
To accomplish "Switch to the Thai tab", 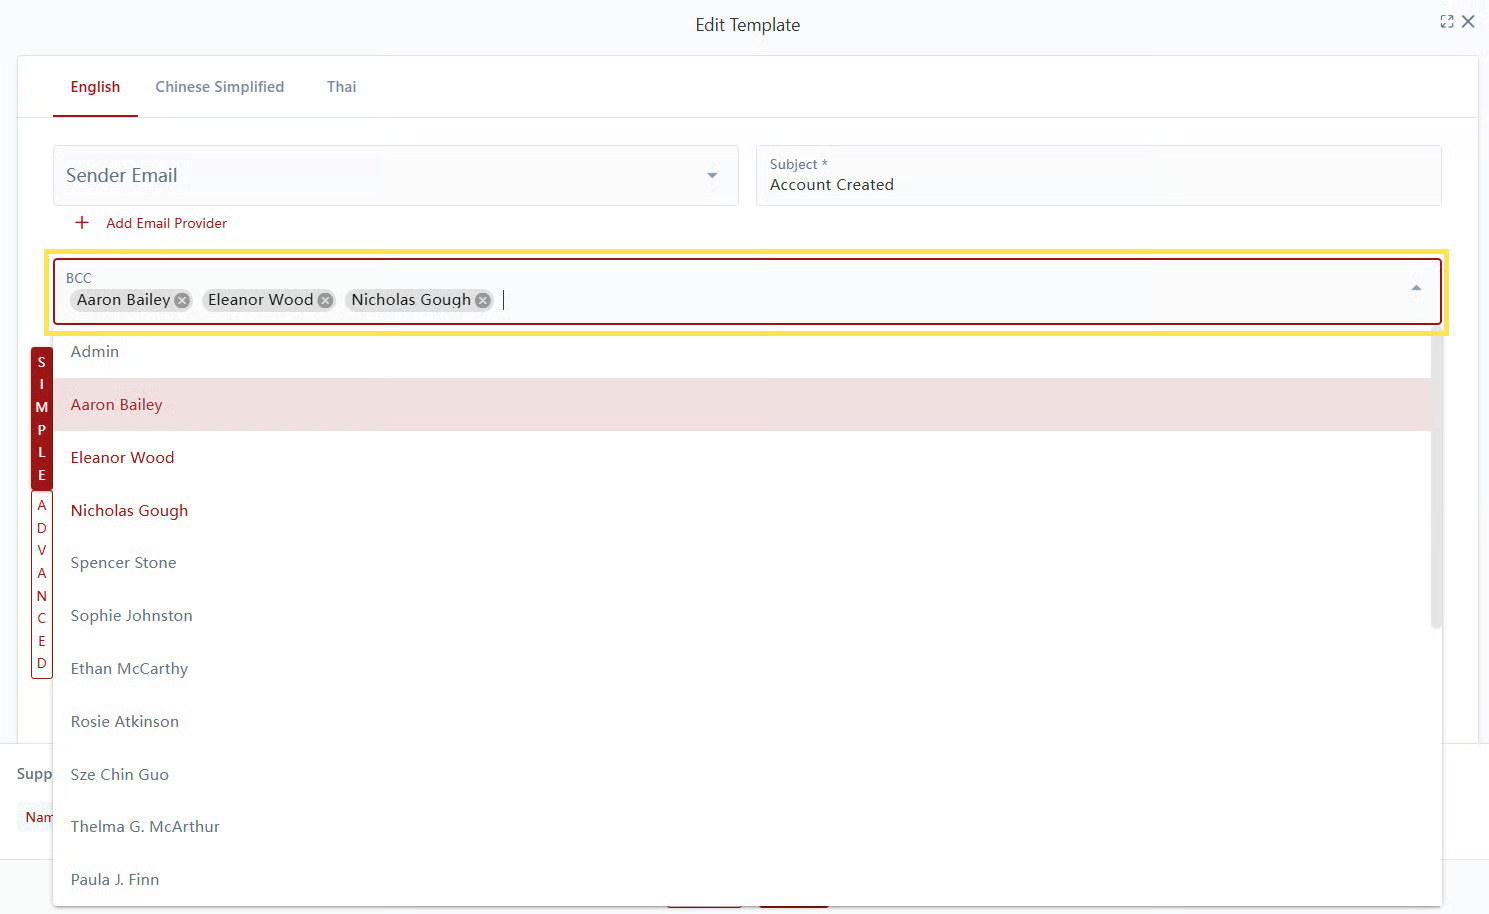I will tap(342, 87).
